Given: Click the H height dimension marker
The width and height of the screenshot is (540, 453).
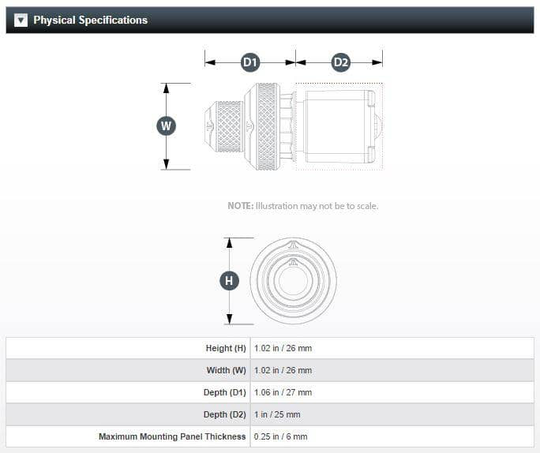Looking at the screenshot, I should pos(229,281).
